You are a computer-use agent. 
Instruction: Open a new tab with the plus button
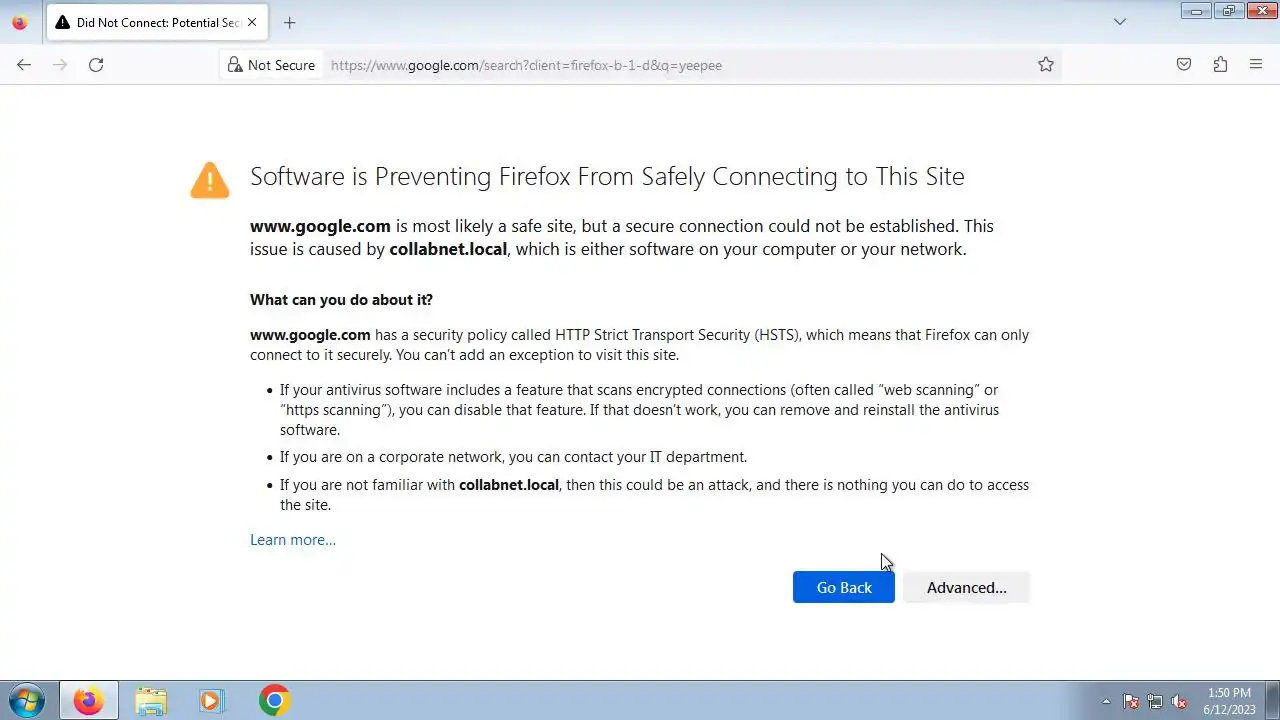289,22
